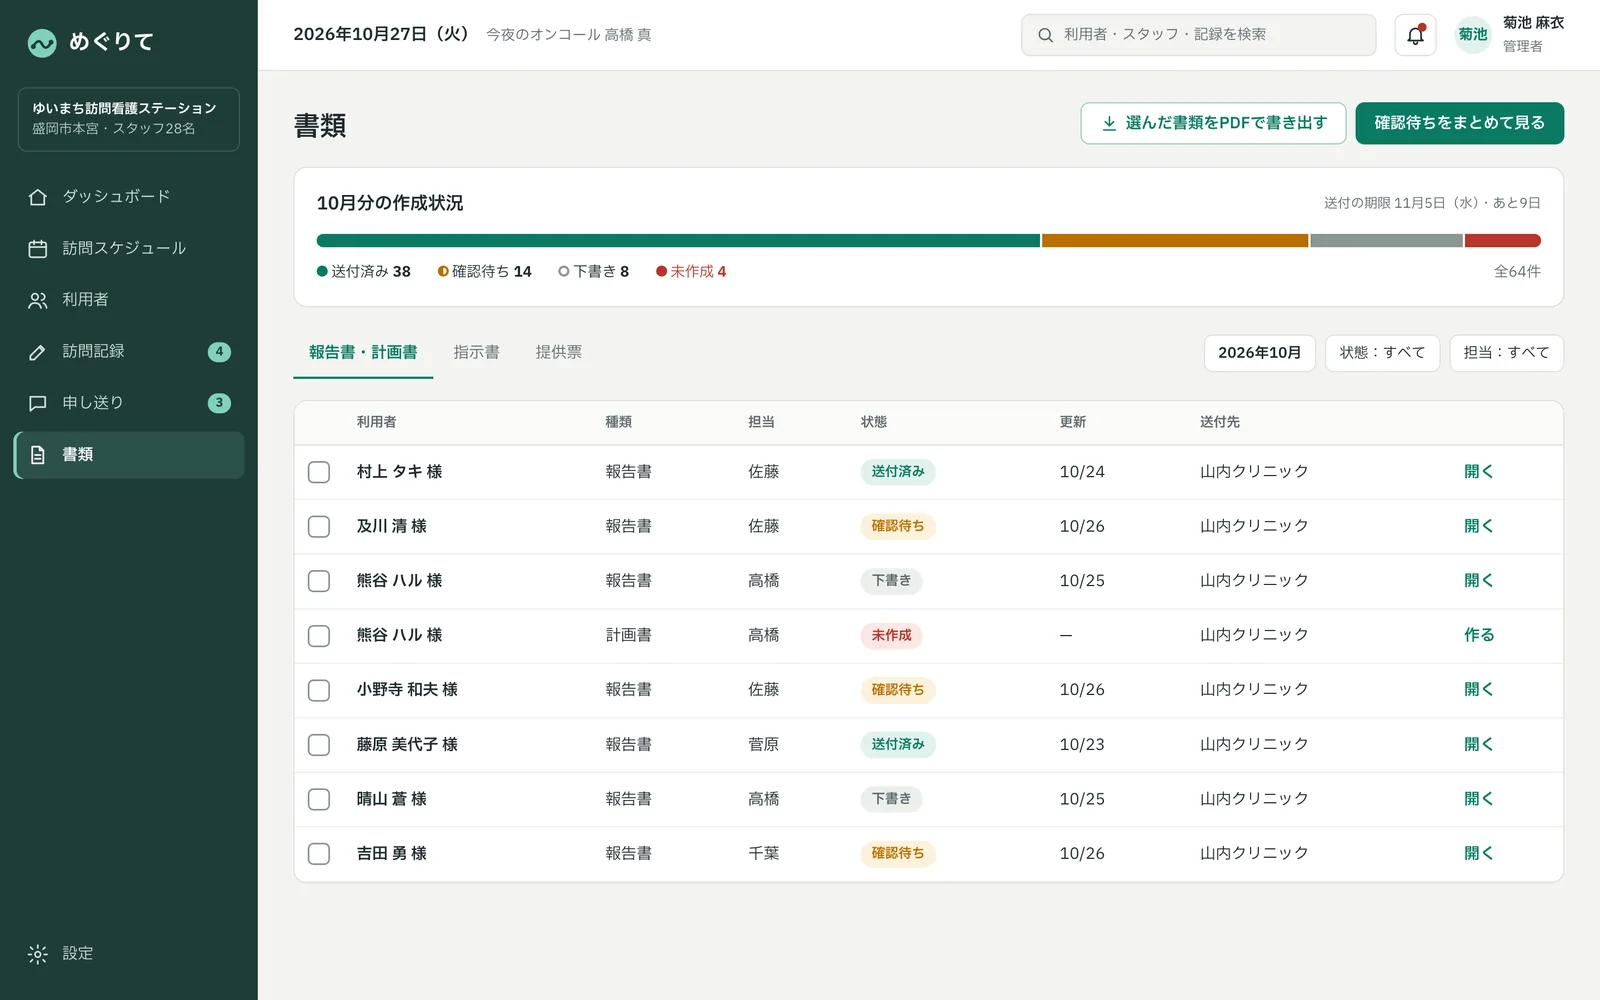The width and height of the screenshot is (1600, 1000).
Task: Click 作る for 熊谷 ハル 計画書
Action: click(x=1479, y=635)
